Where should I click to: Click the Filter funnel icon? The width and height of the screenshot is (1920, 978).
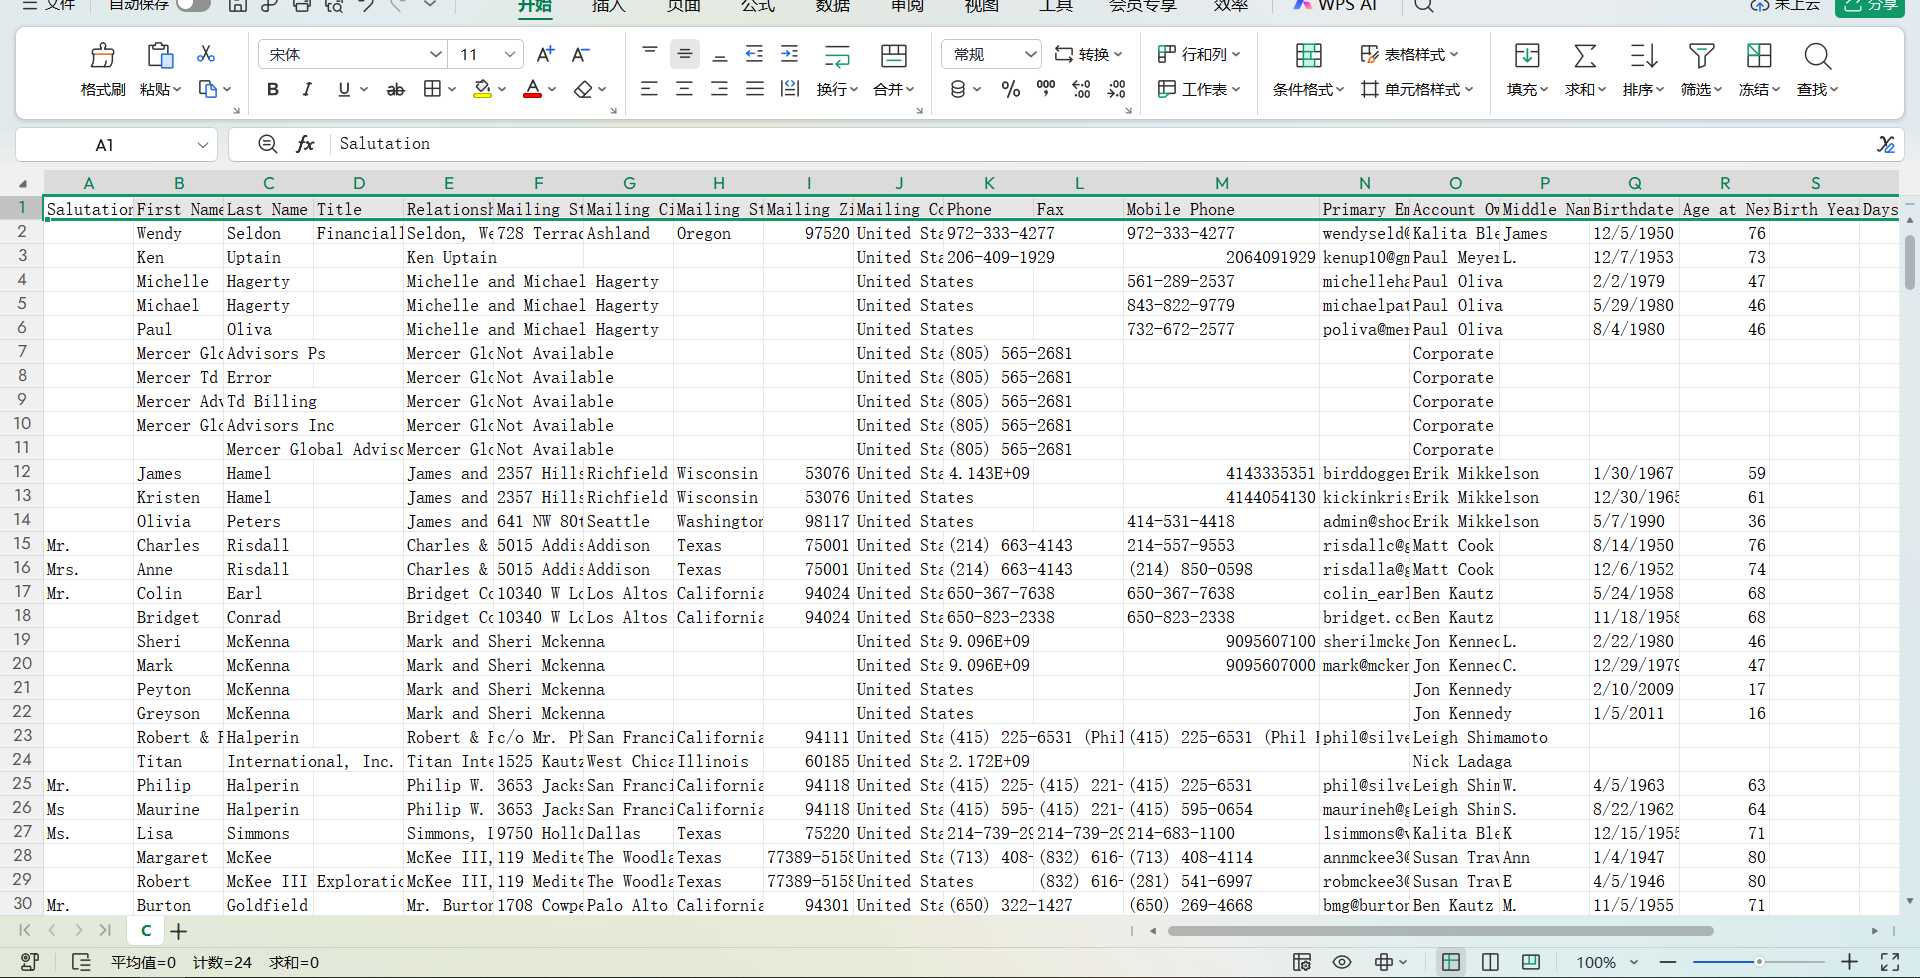(1701, 55)
